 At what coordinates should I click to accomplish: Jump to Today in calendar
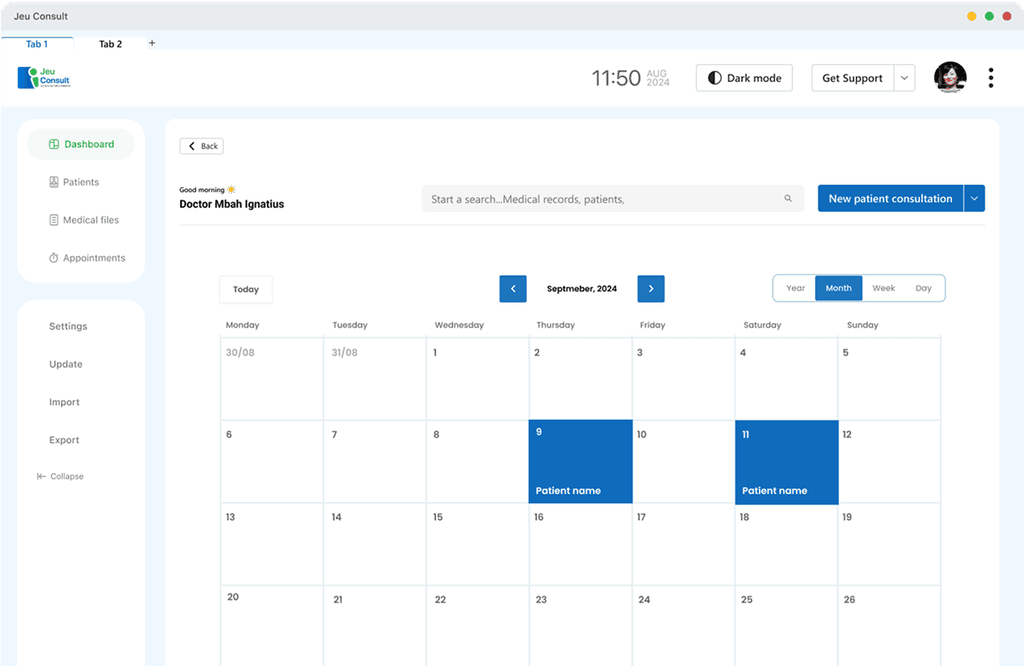point(246,289)
